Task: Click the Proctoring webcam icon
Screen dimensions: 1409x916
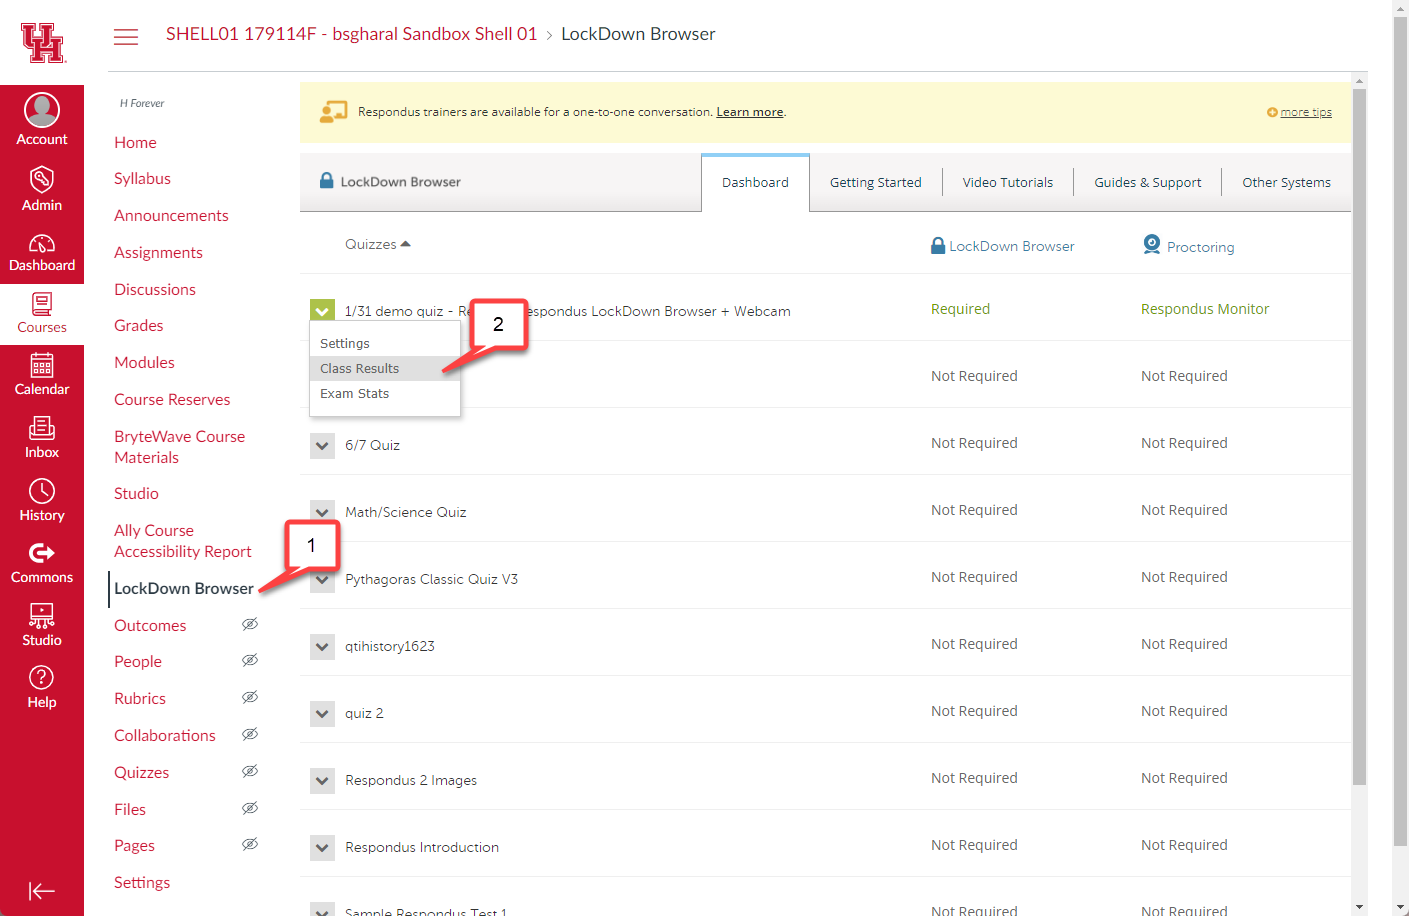Action: click(x=1152, y=244)
